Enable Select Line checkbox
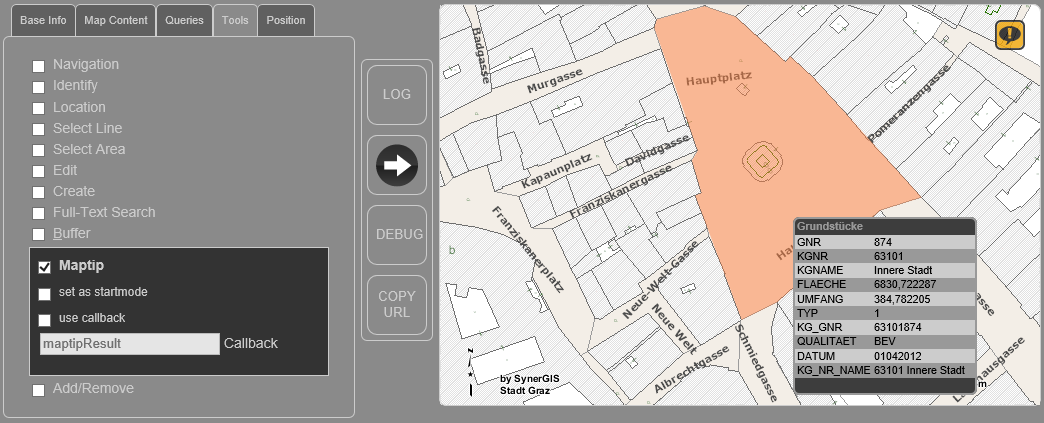The width and height of the screenshot is (1044, 423). pyautogui.click(x=39, y=129)
